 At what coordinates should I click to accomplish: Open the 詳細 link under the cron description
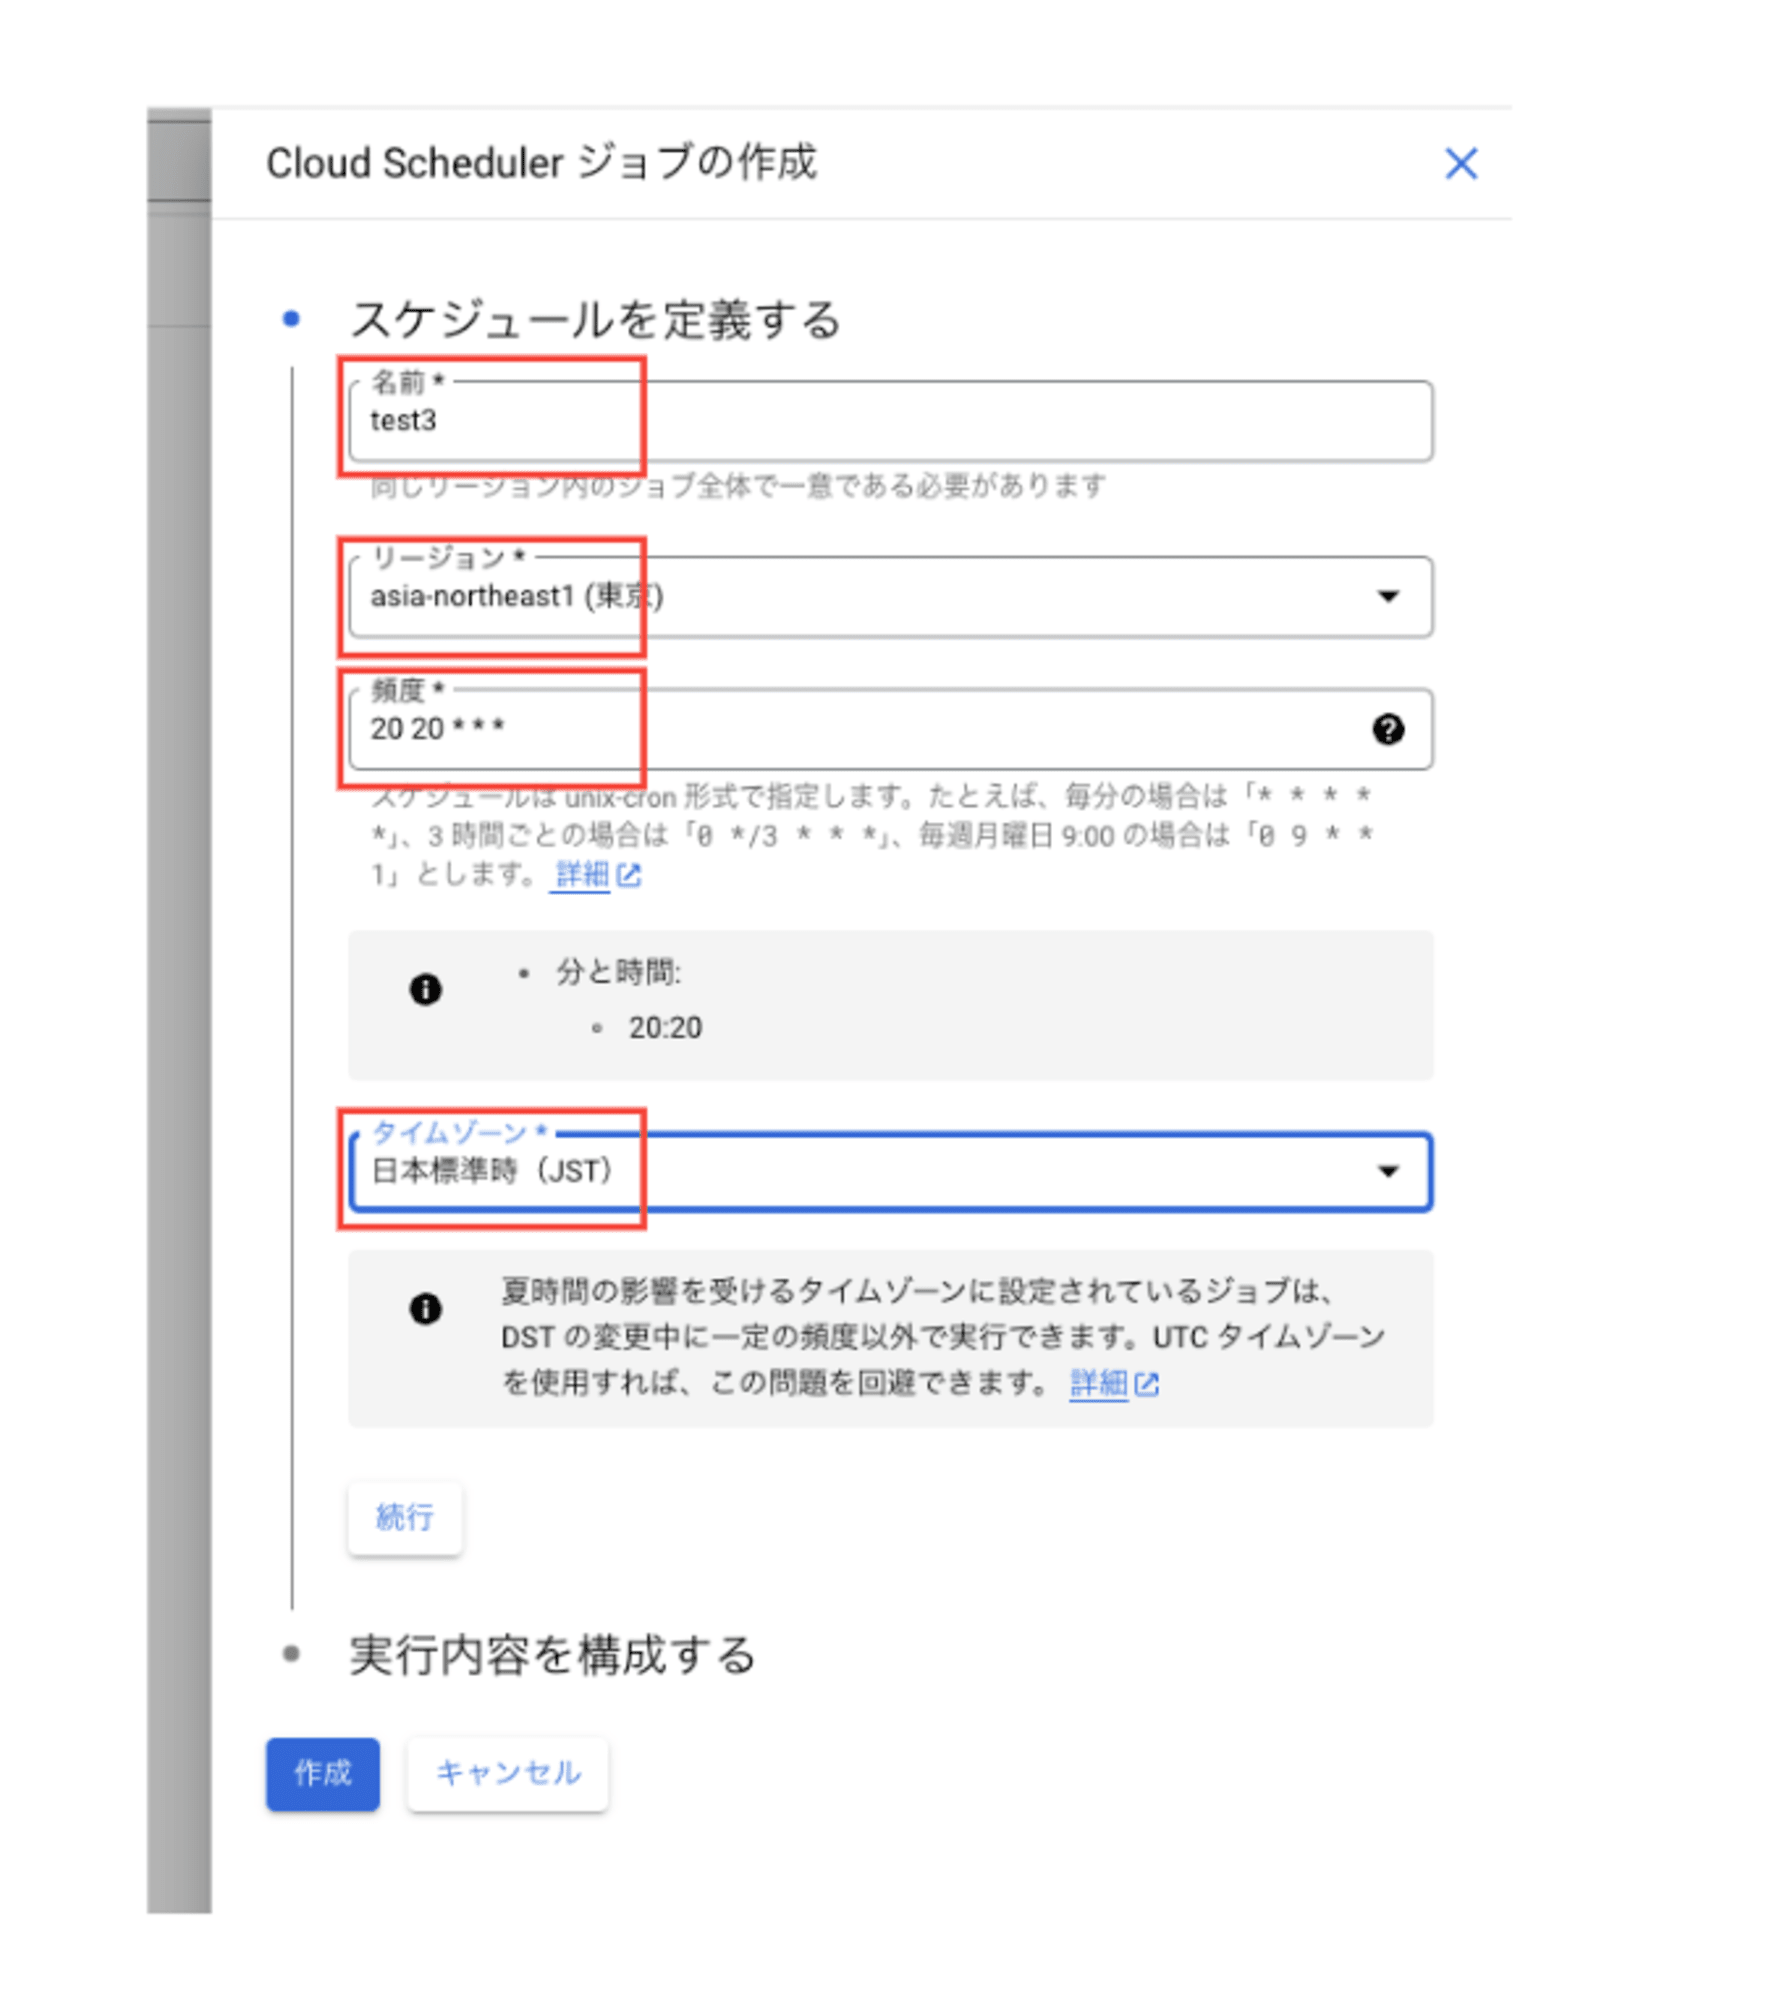point(581,875)
